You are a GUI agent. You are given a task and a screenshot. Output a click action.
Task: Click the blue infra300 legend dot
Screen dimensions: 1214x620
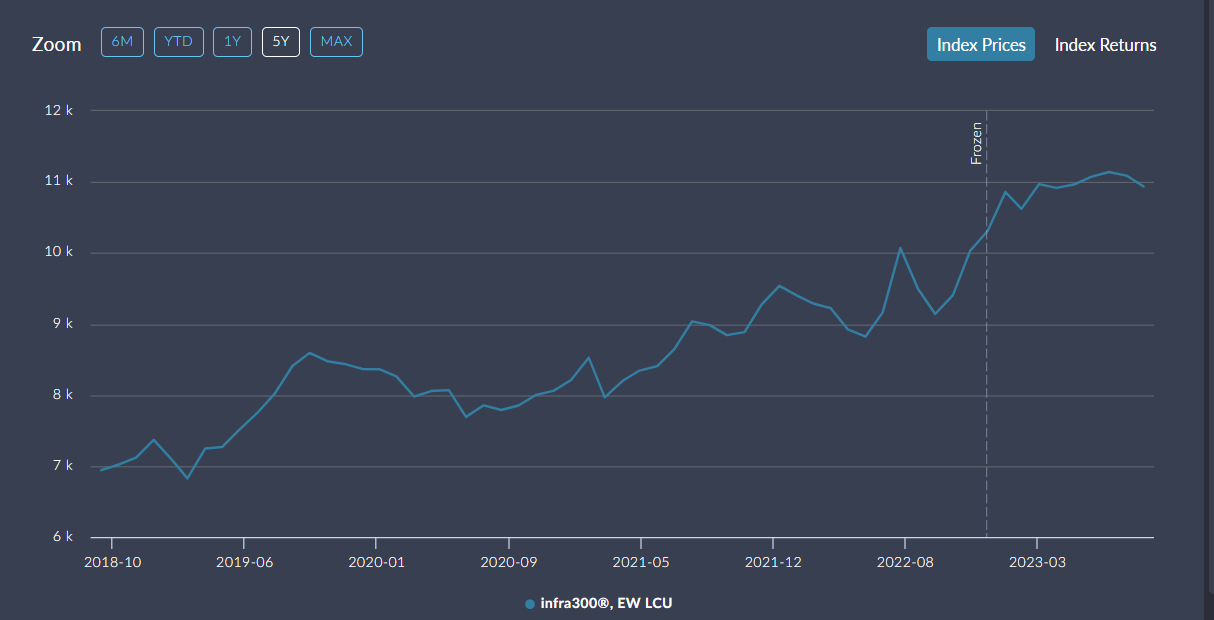[530, 604]
